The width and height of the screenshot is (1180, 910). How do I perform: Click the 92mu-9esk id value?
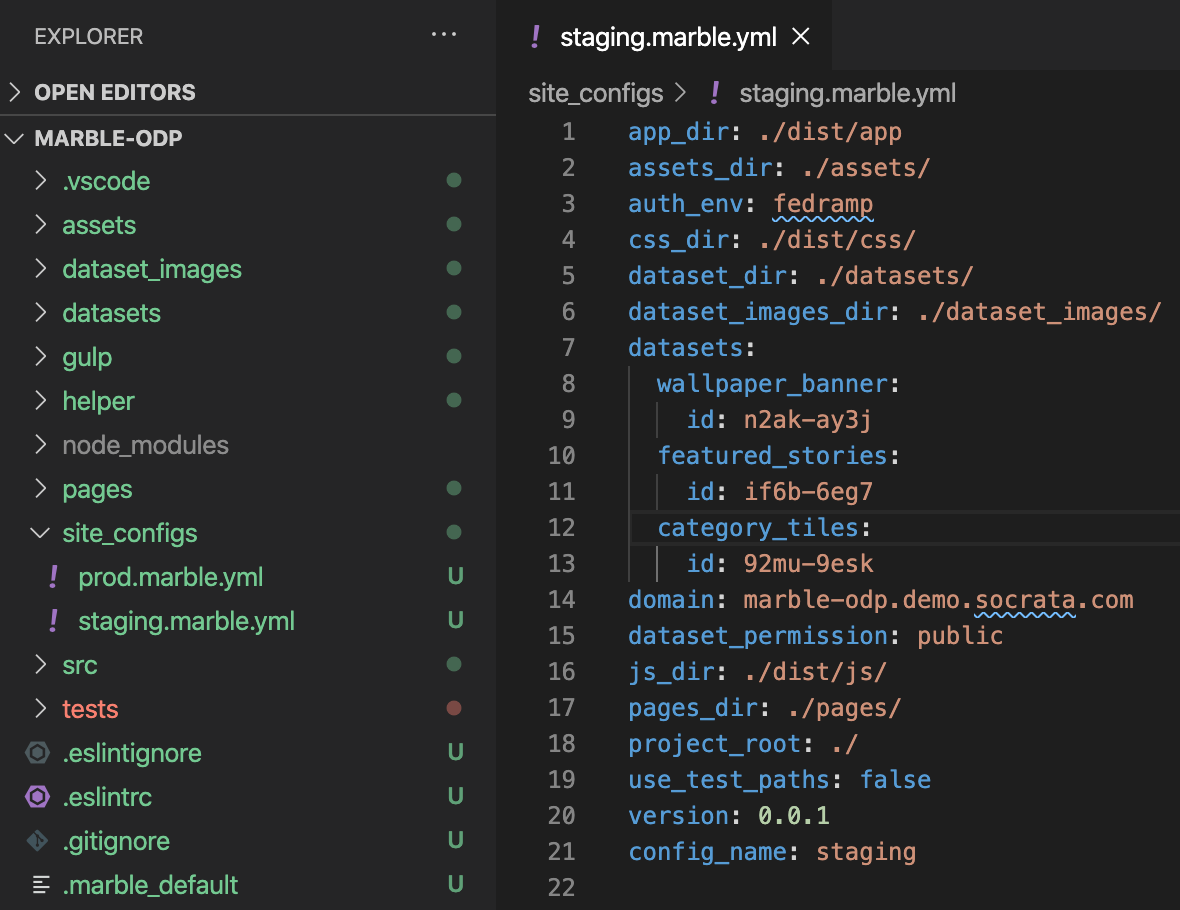[x=808, y=564]
